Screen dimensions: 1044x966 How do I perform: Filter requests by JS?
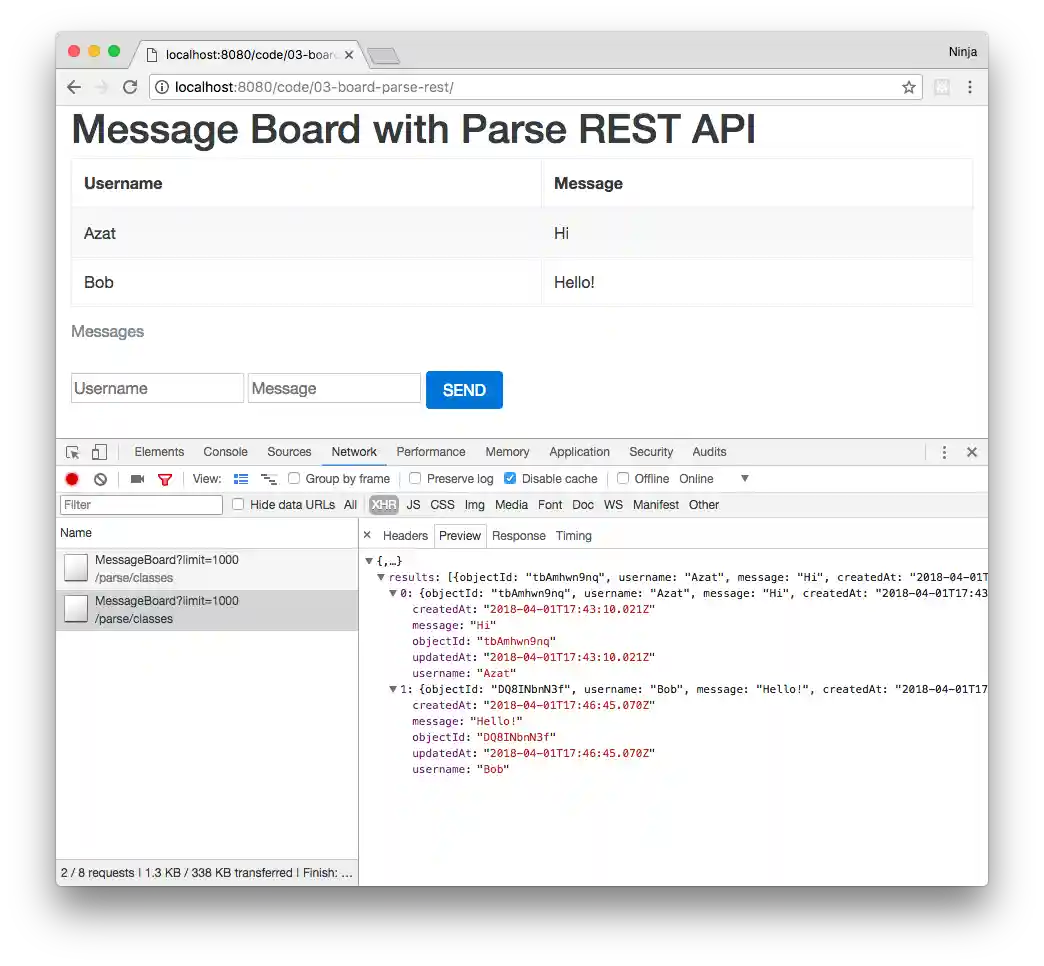pos(413,505)
